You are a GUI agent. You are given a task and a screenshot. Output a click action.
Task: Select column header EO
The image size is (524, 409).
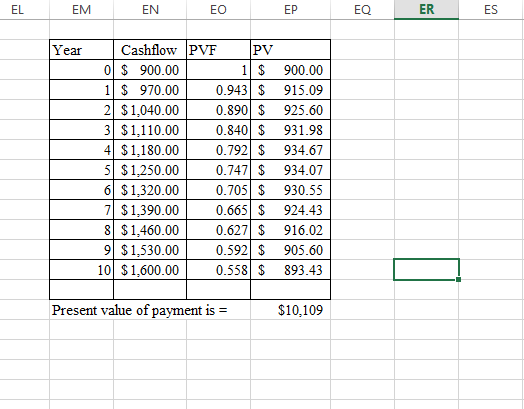(218, 9)
